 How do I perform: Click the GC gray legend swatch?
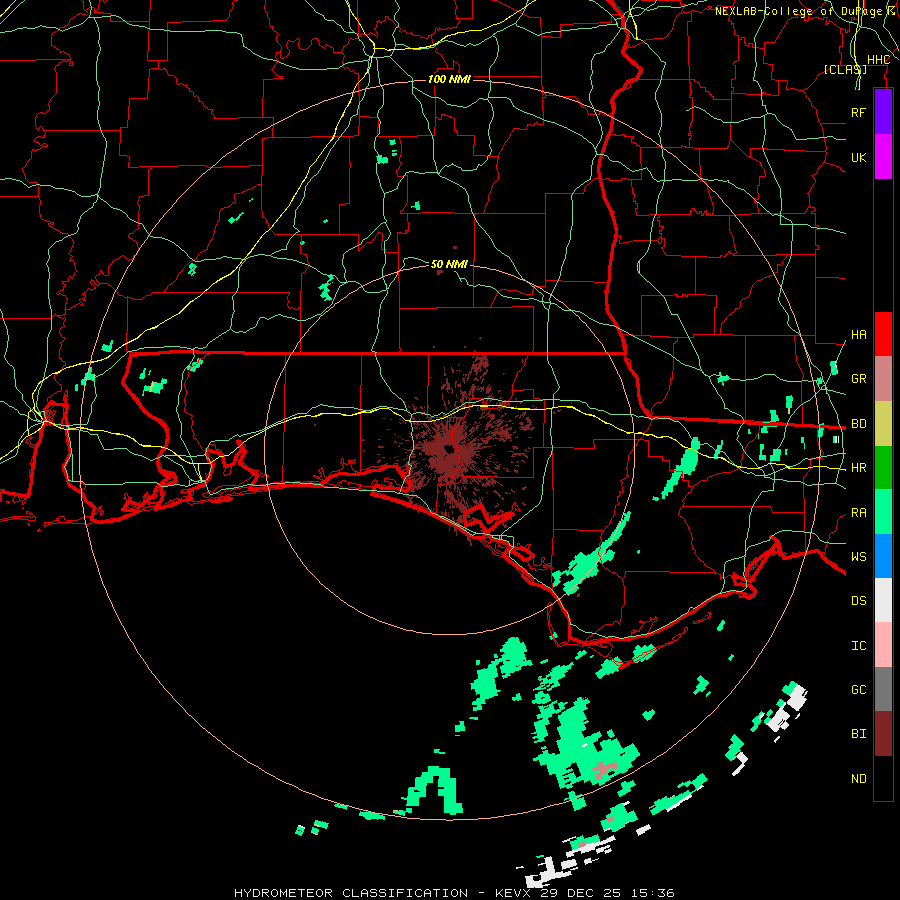click(883, 689)
